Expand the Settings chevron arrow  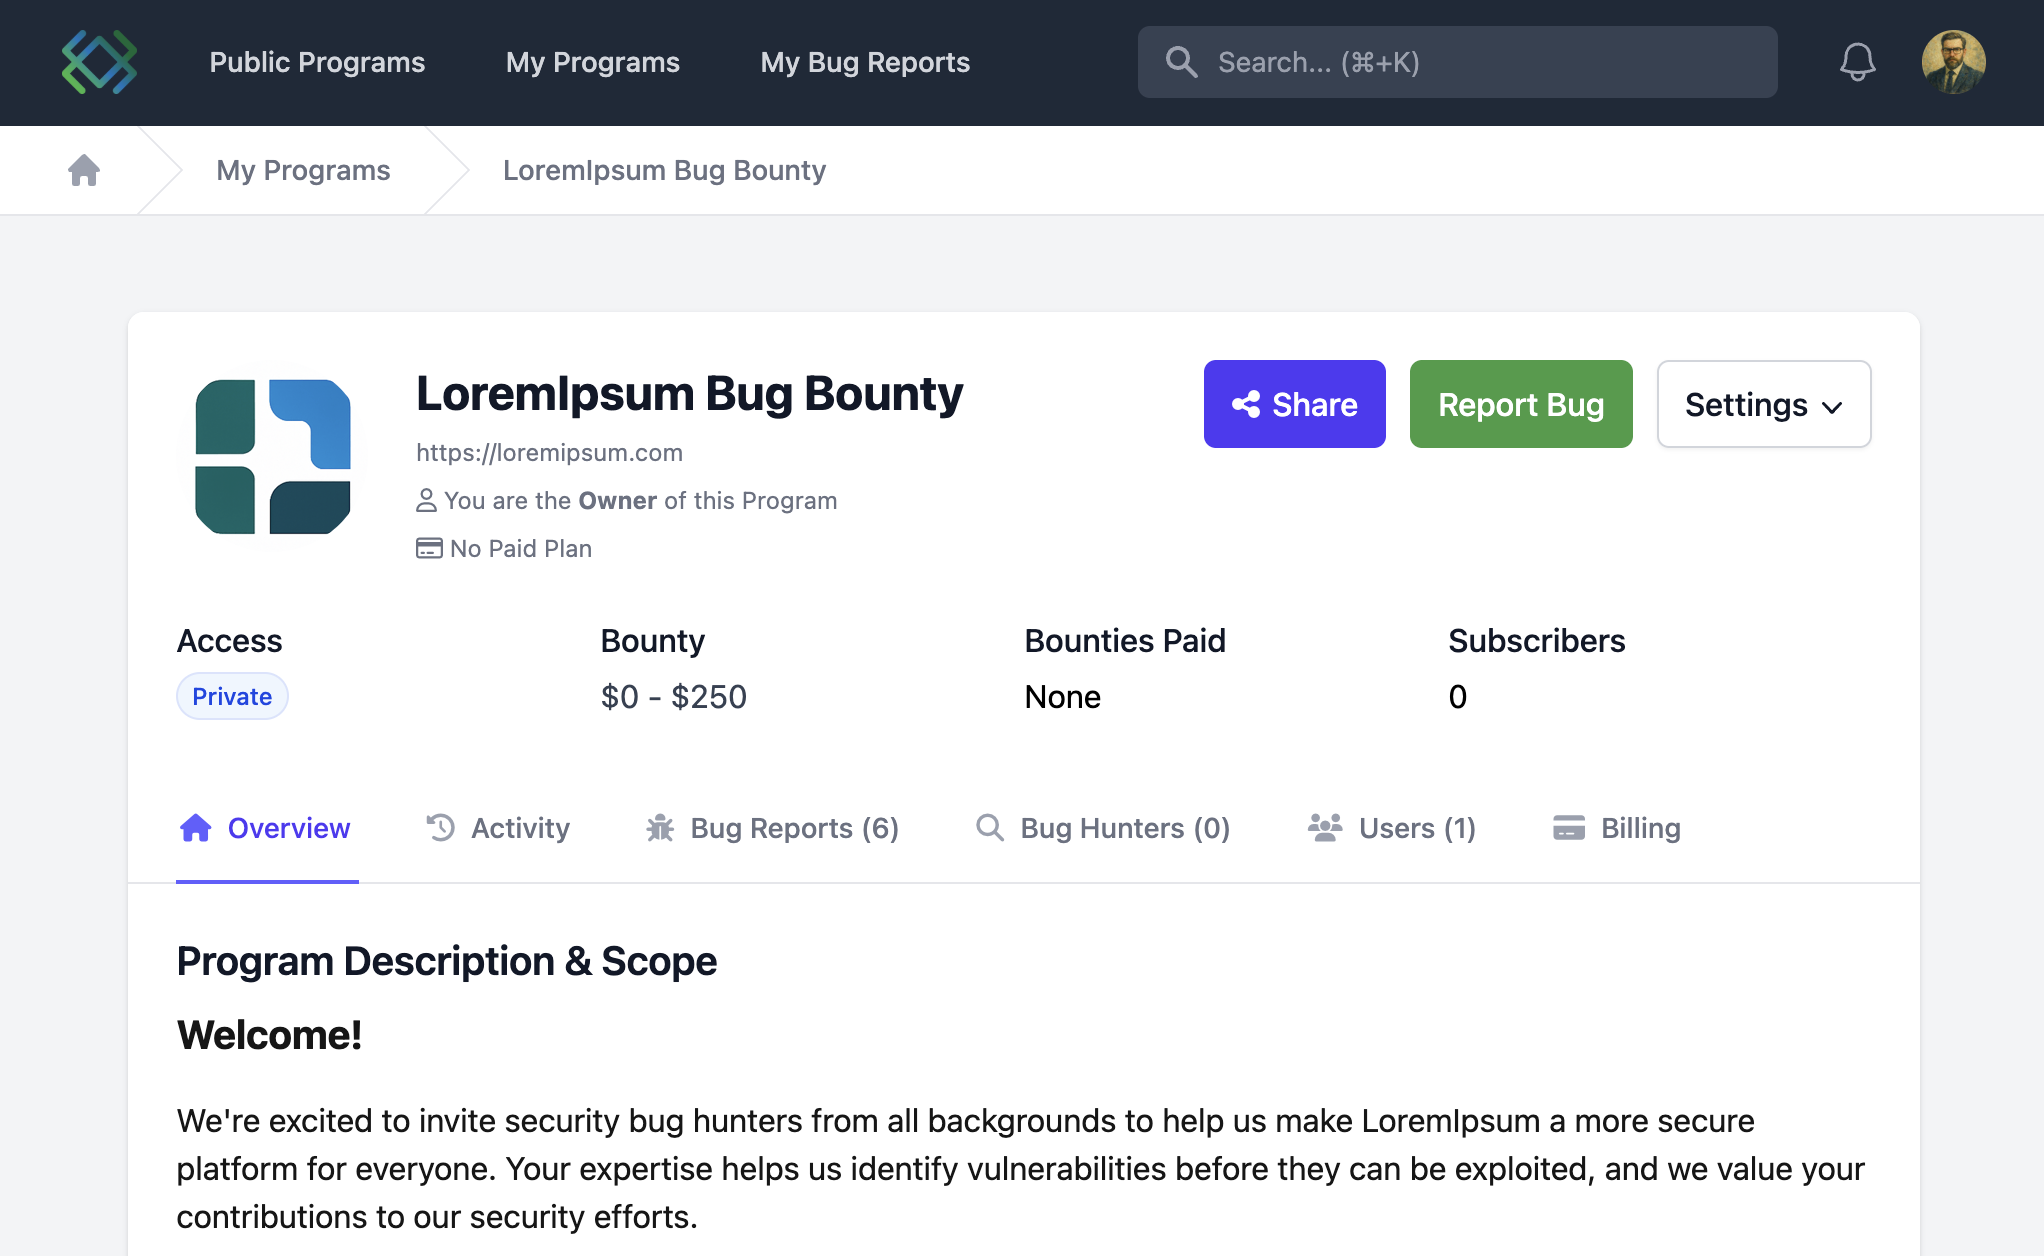[x=1833, y=407]
